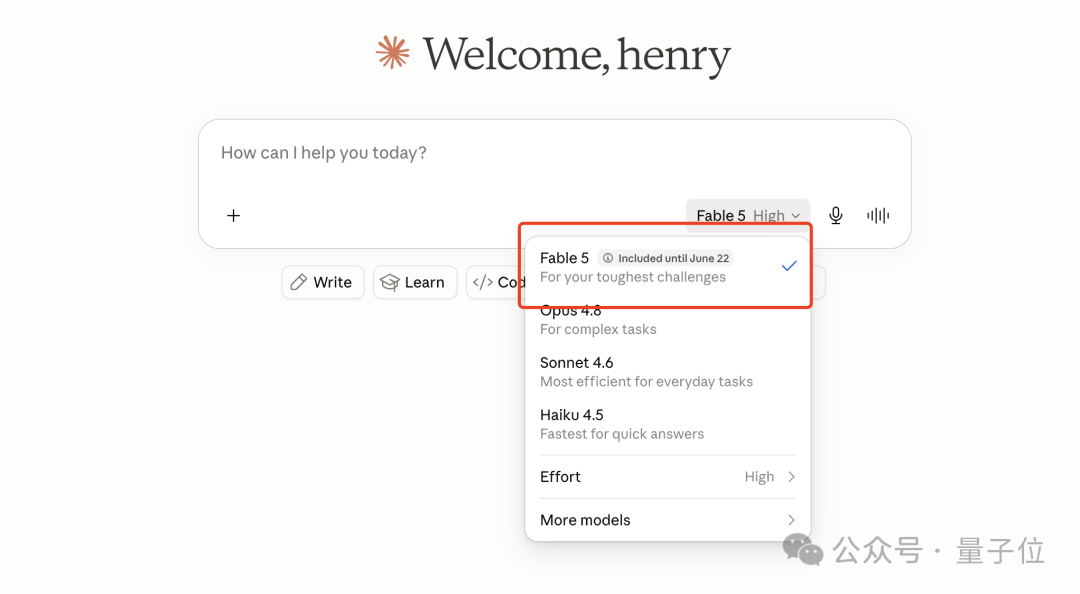Click the orange starburst logo
The height and width of the screenshot is (594, 1080).
(393, 52)
